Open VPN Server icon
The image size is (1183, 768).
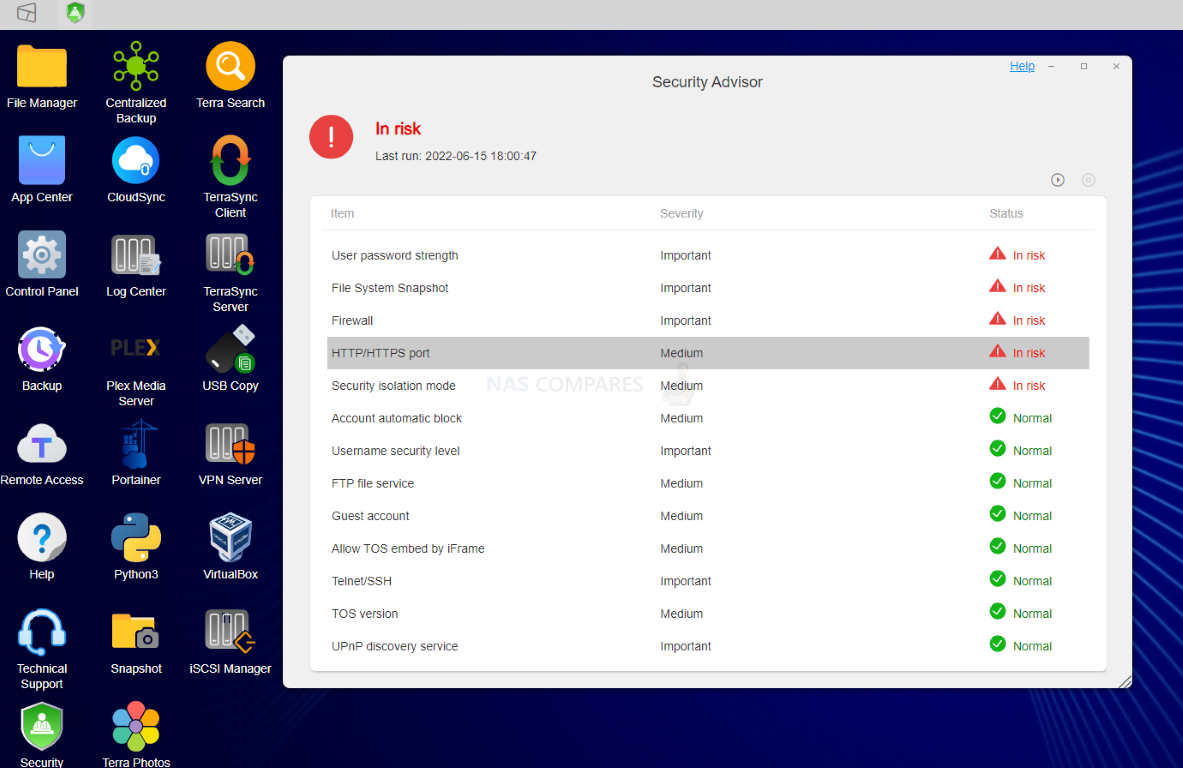230,444
